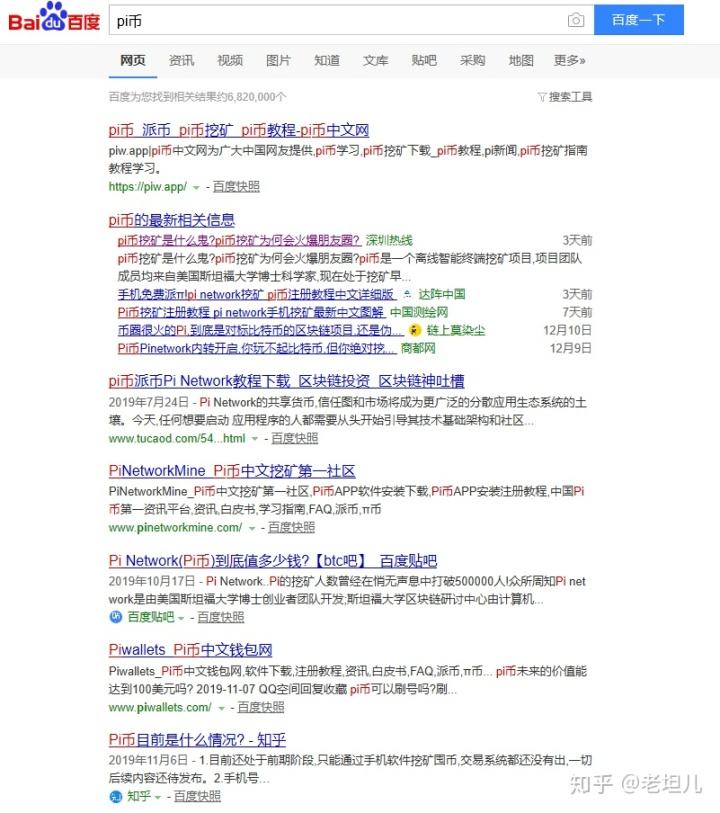Screen dimensions: 720x813
Task: Open 百度快照 for piw.app result
Action: [x=236, y=187]
